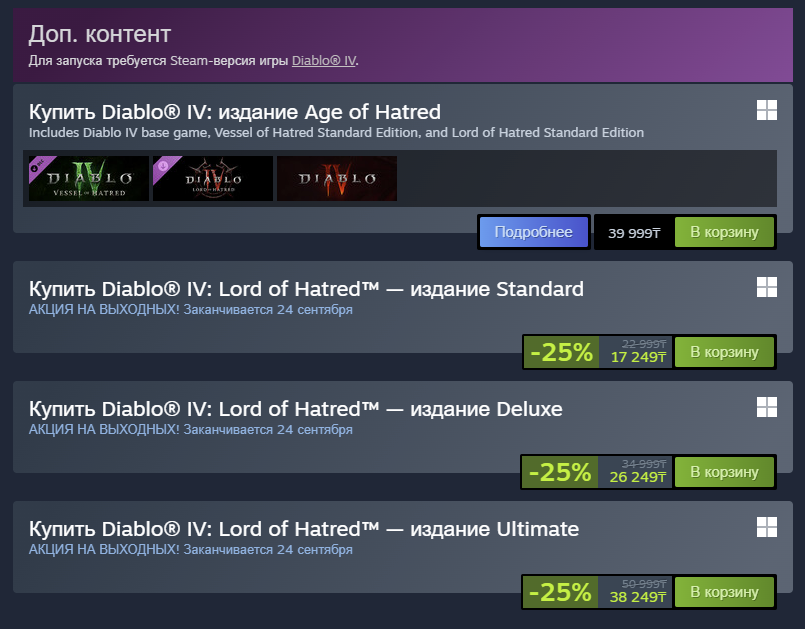Click Windows icon on Age of Hatred edition
Screen dimensions: 805x629
pos(766,110)
